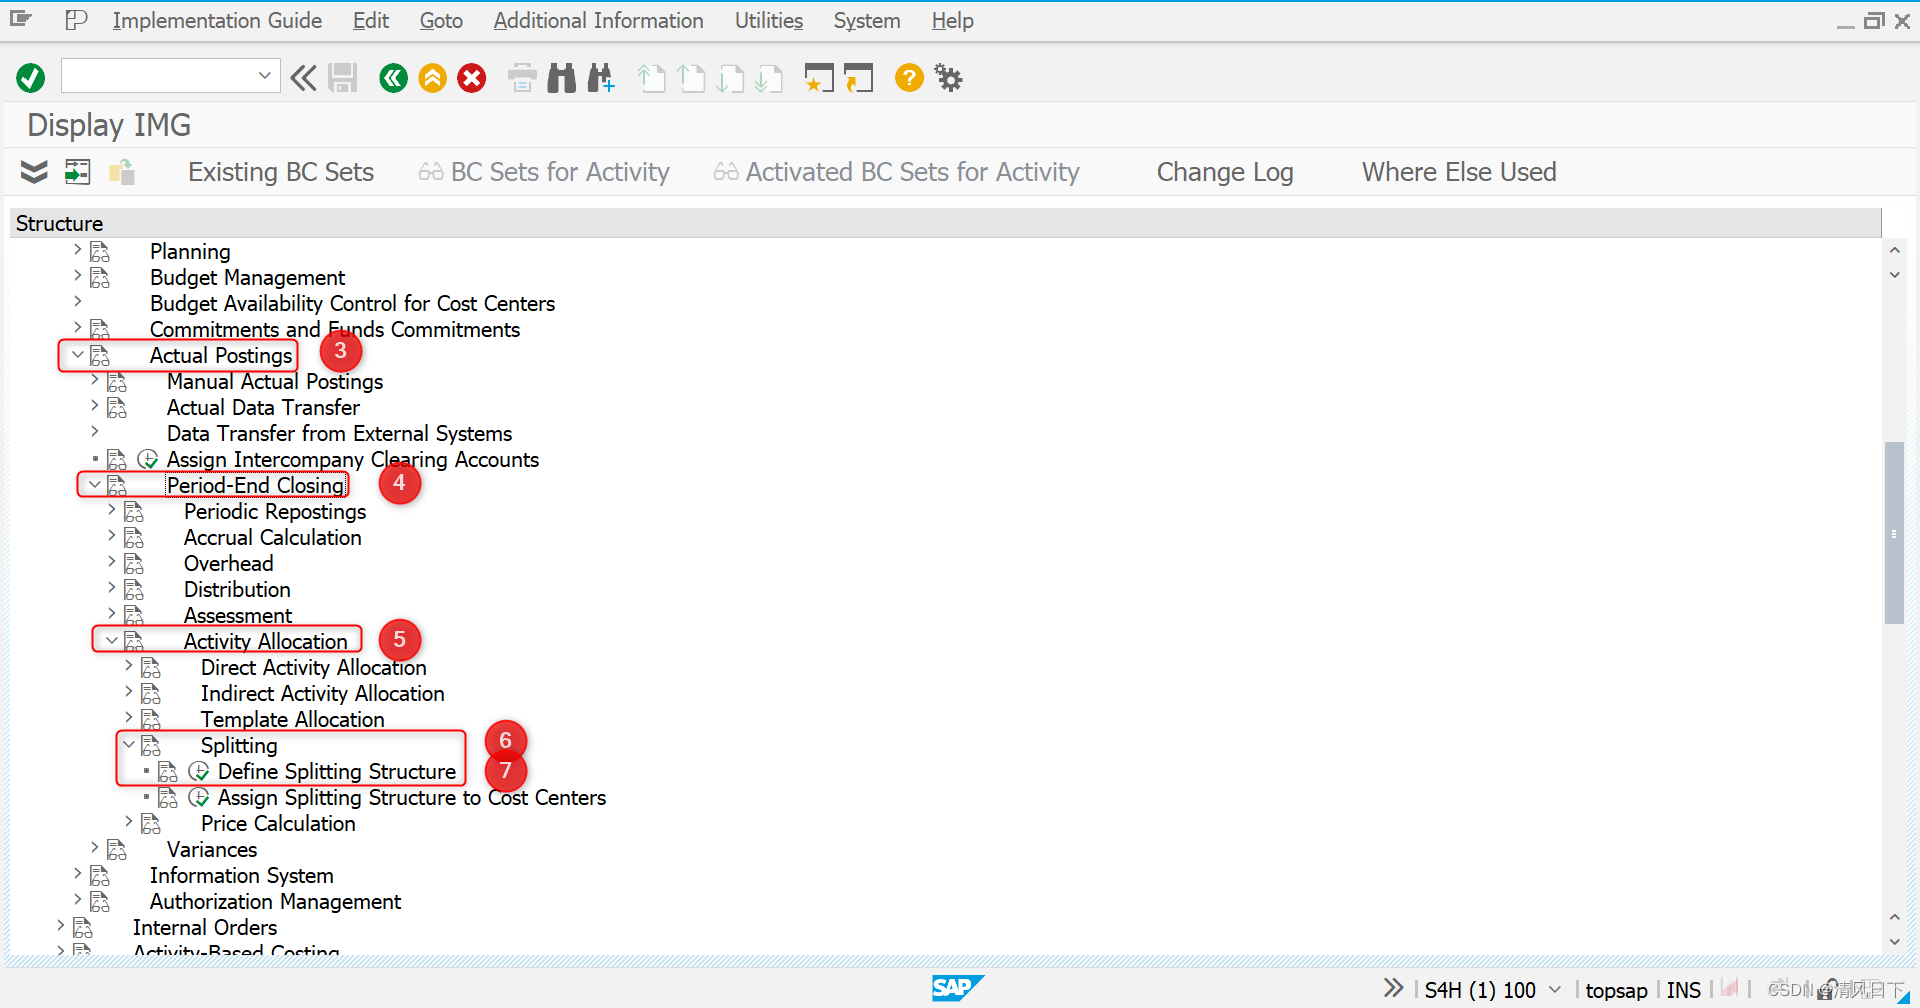Click the Next Page icon
1920x1008 pixels.
[730, 77]
